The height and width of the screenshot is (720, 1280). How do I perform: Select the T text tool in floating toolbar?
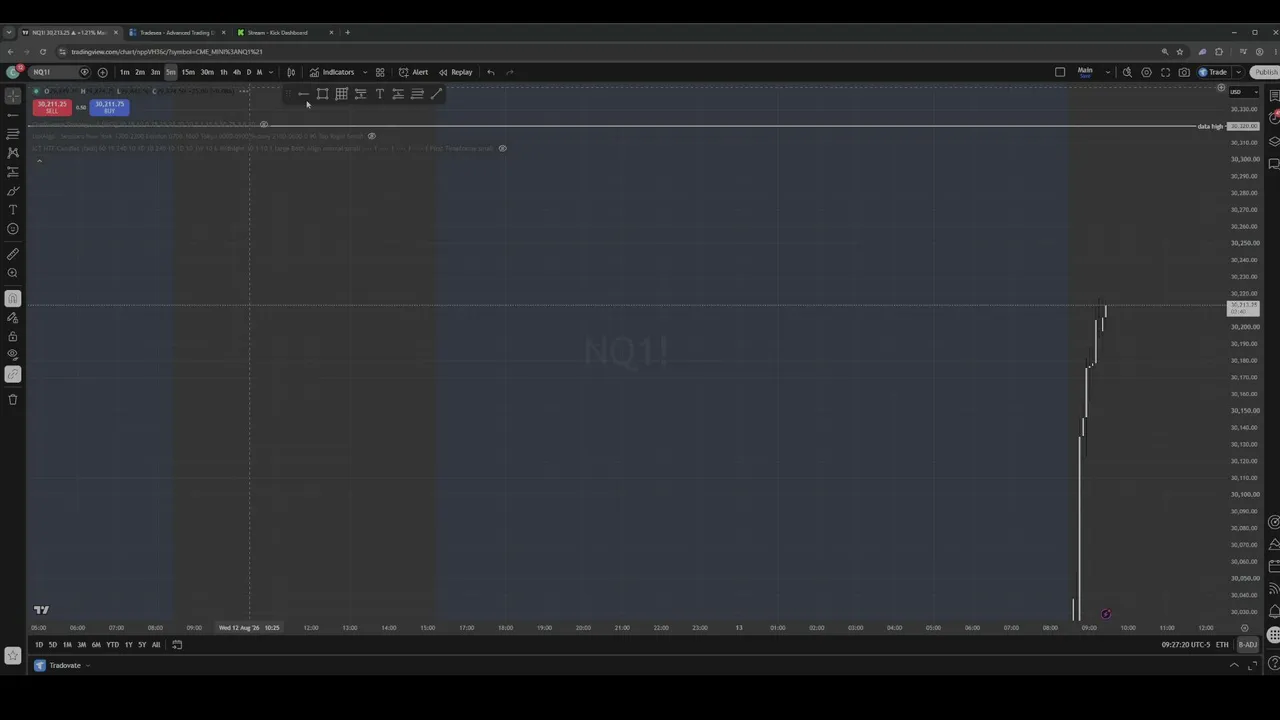(379, 94)
